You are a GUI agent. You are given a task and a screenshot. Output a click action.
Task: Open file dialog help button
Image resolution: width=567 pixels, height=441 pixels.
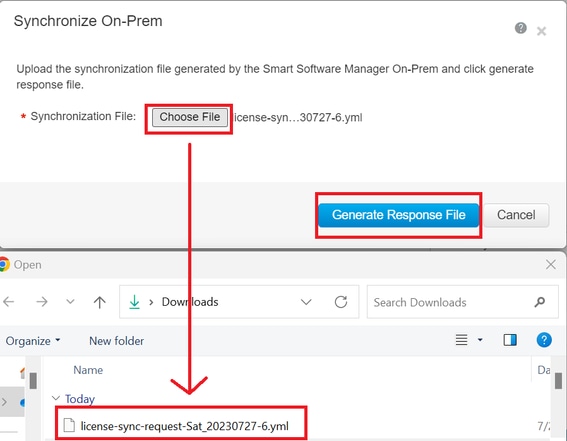click(544, 340)
